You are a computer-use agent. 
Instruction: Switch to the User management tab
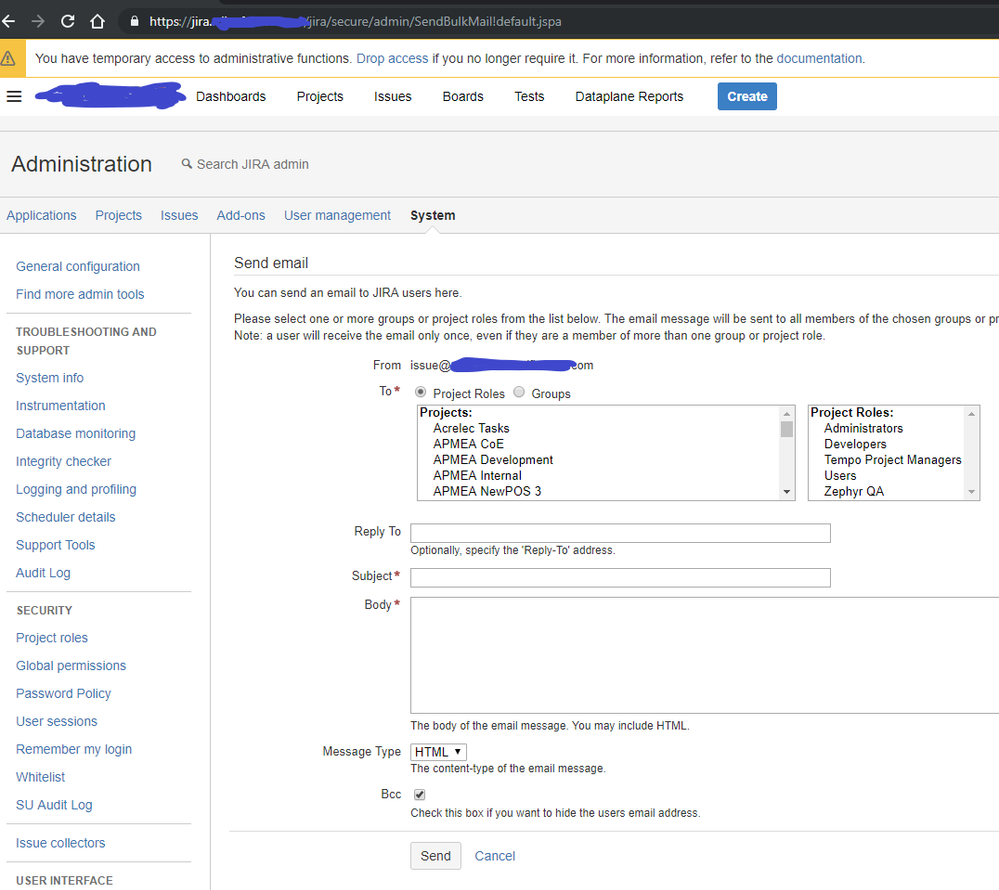coord(338,215)
